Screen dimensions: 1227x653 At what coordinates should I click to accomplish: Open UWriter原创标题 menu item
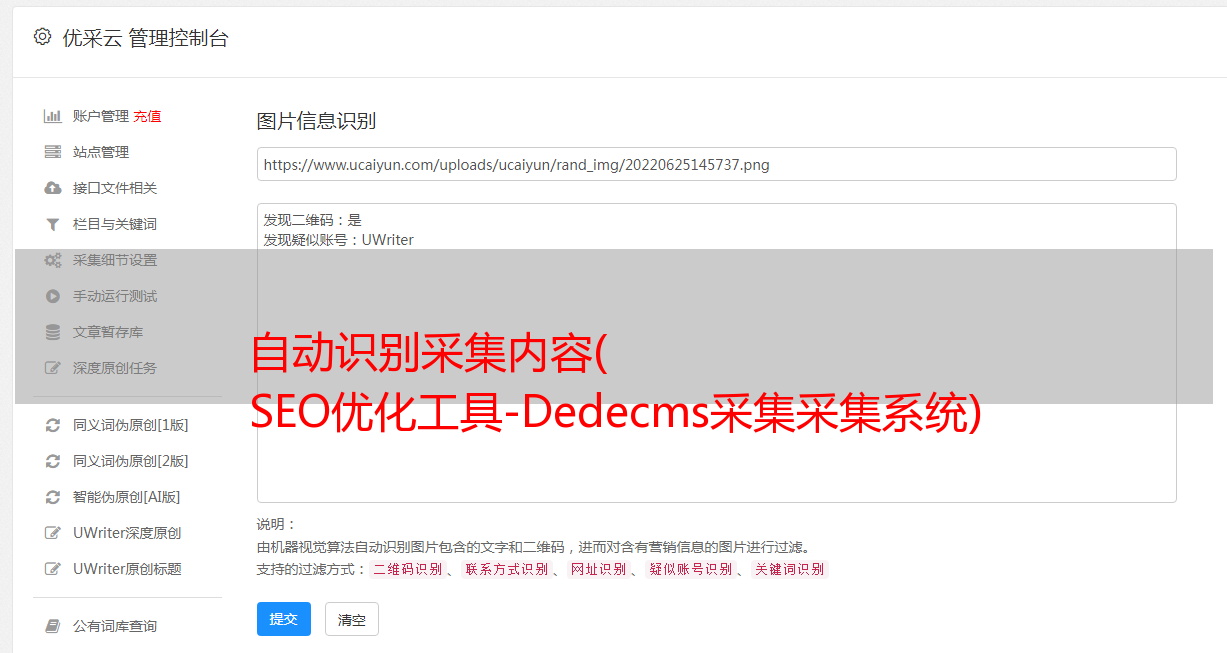[x=127, y=569]
